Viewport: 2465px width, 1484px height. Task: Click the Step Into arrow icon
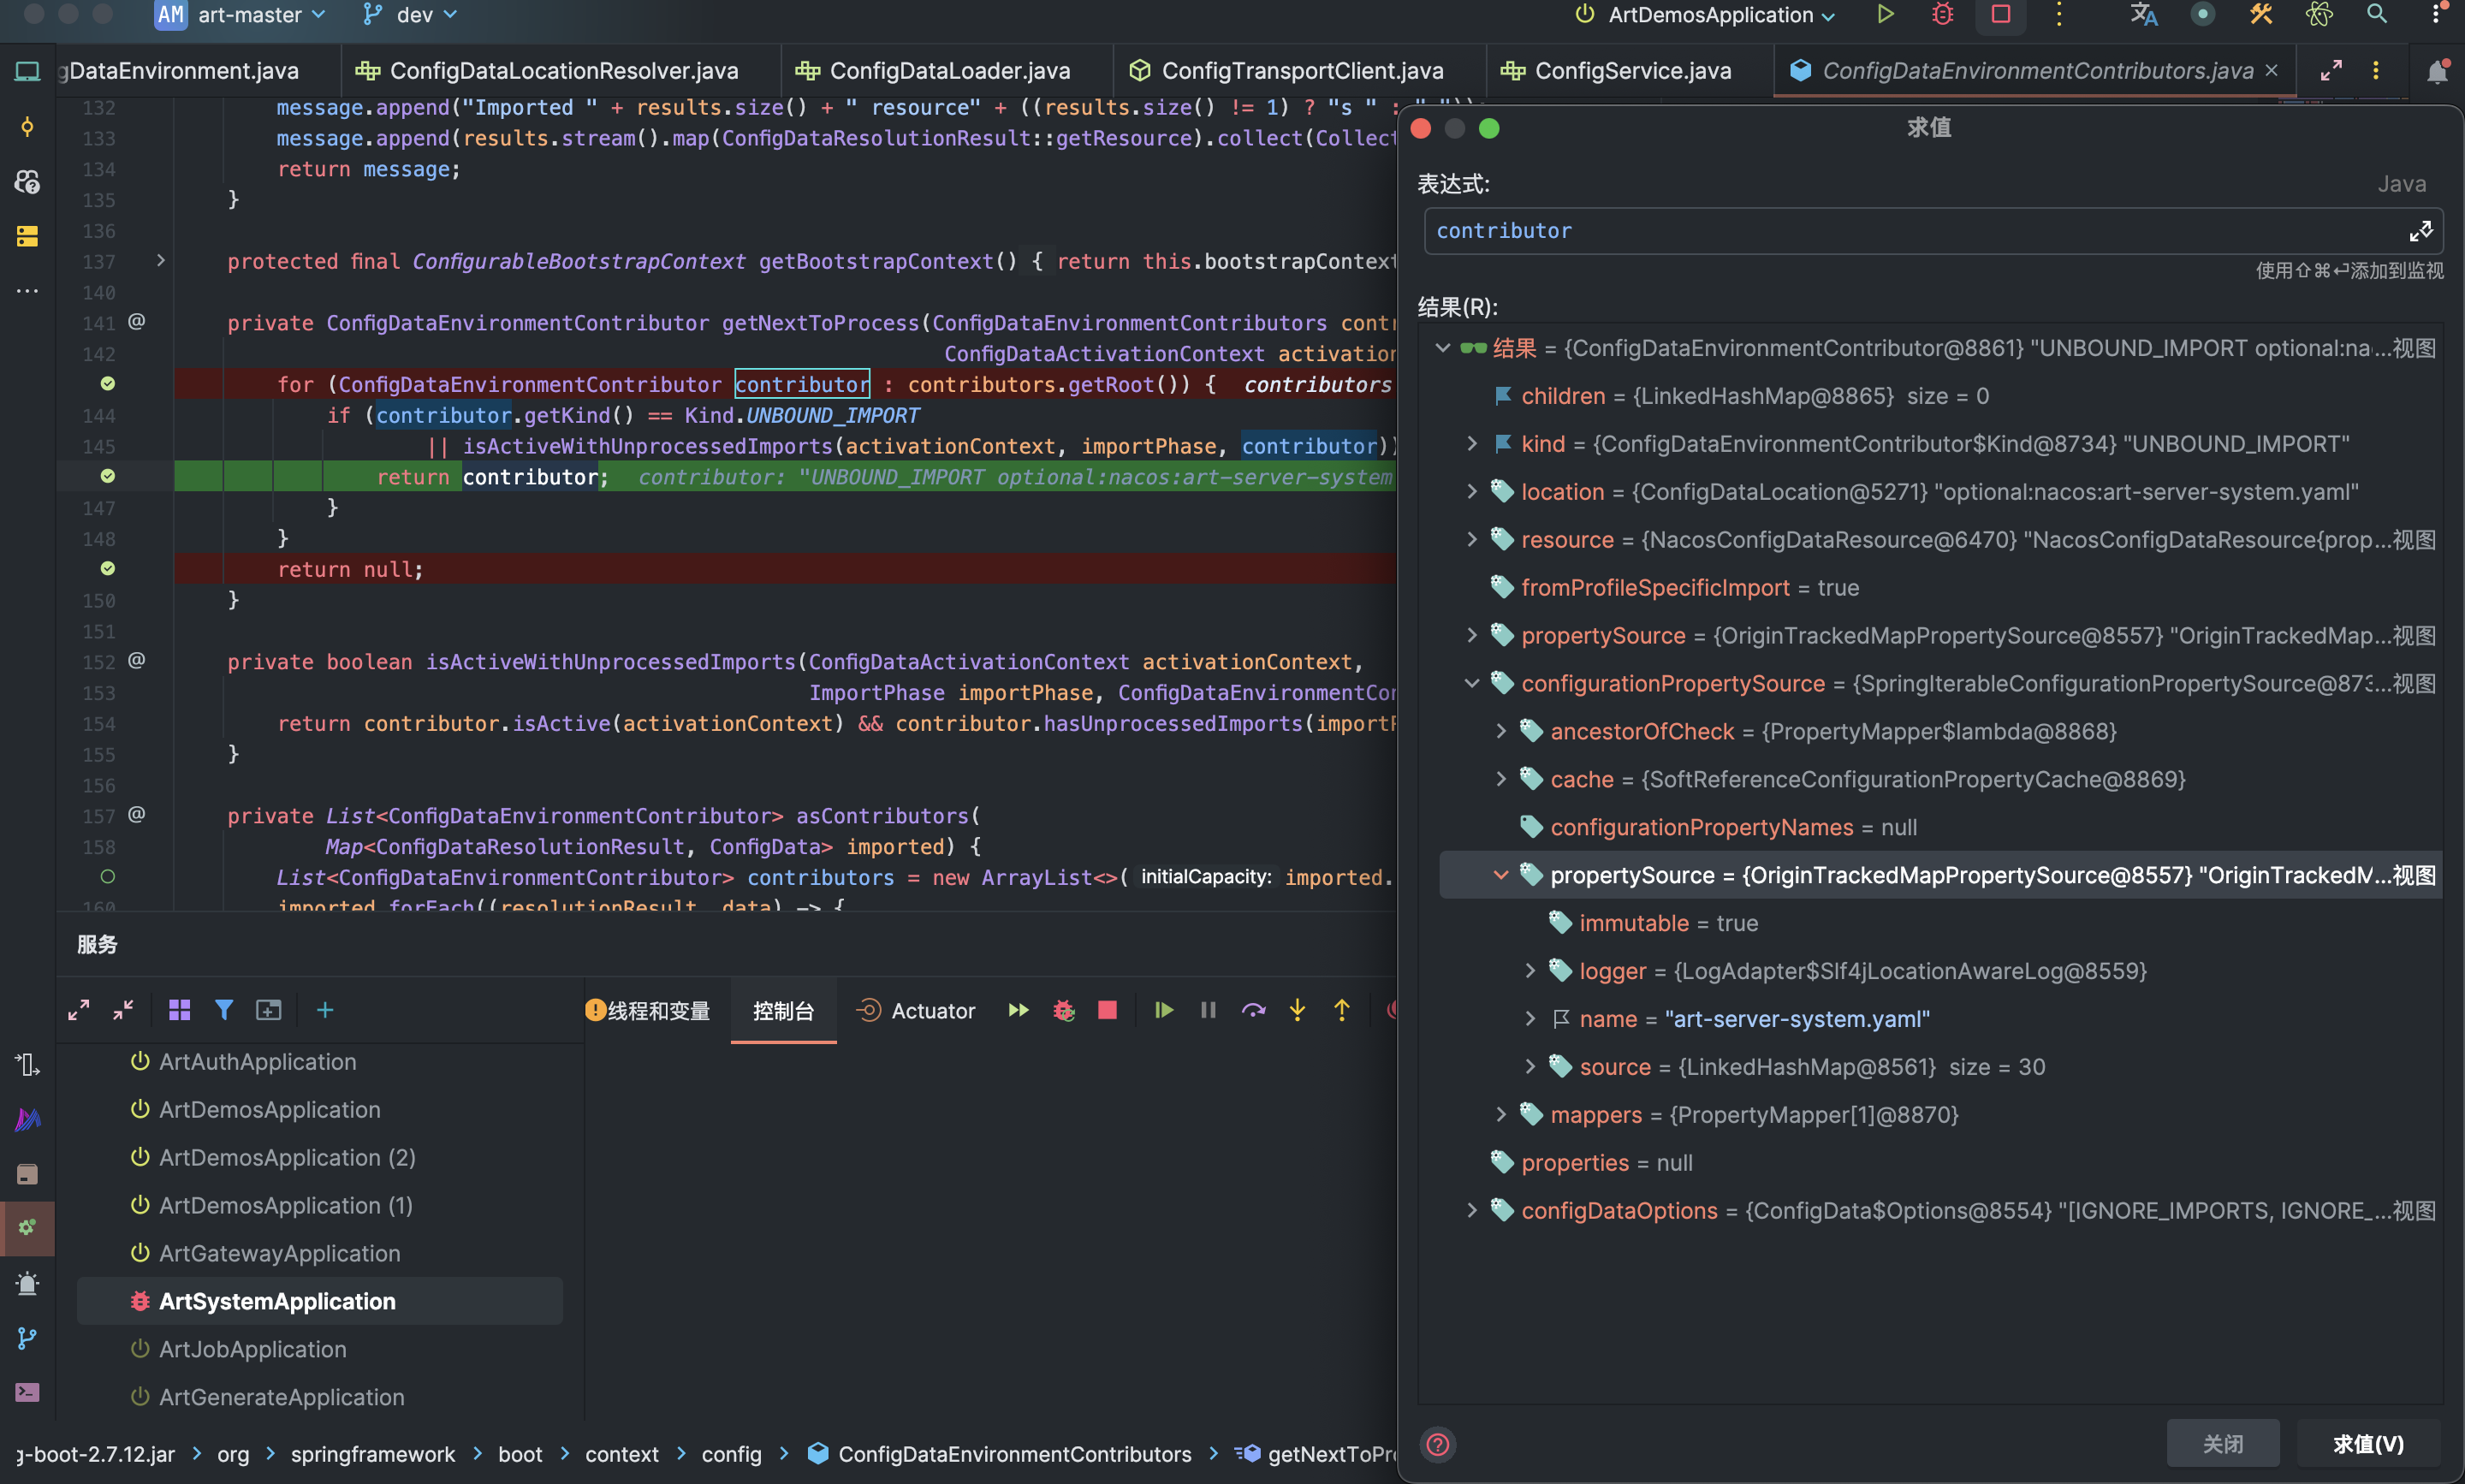tap(1297, 1010)
